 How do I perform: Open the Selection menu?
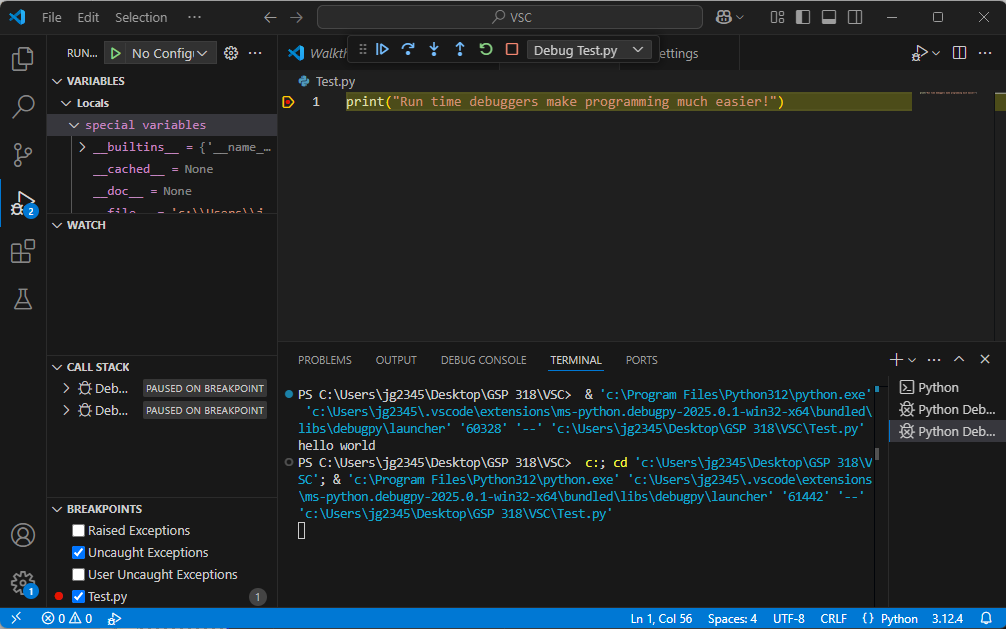(x=141, y=17)
